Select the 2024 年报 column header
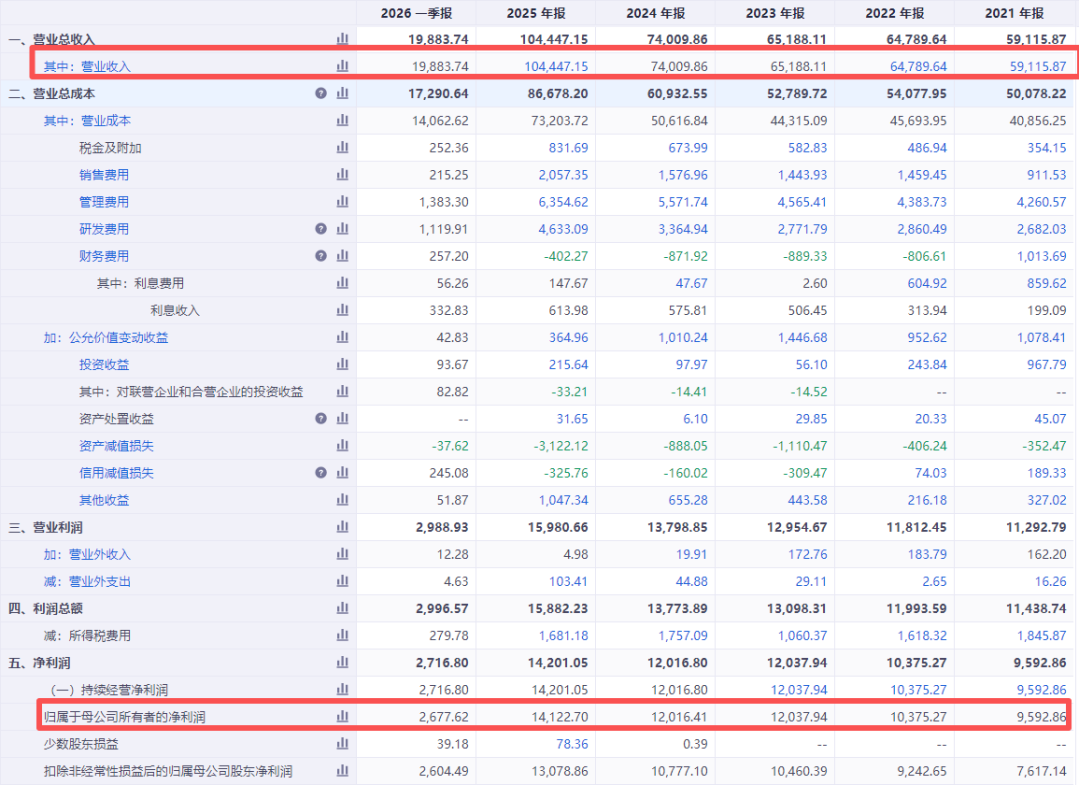The width and height of the screenshot is (1079, 785). click(x=656, y=13)
